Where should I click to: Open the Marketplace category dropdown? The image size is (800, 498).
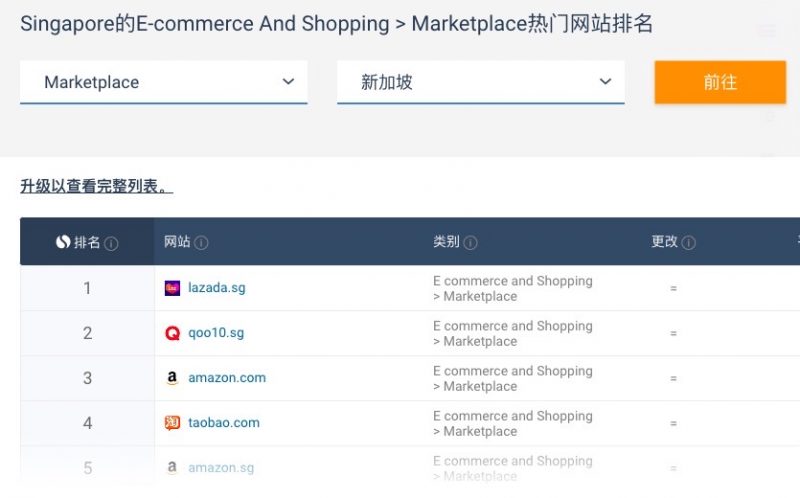point(163,82)
